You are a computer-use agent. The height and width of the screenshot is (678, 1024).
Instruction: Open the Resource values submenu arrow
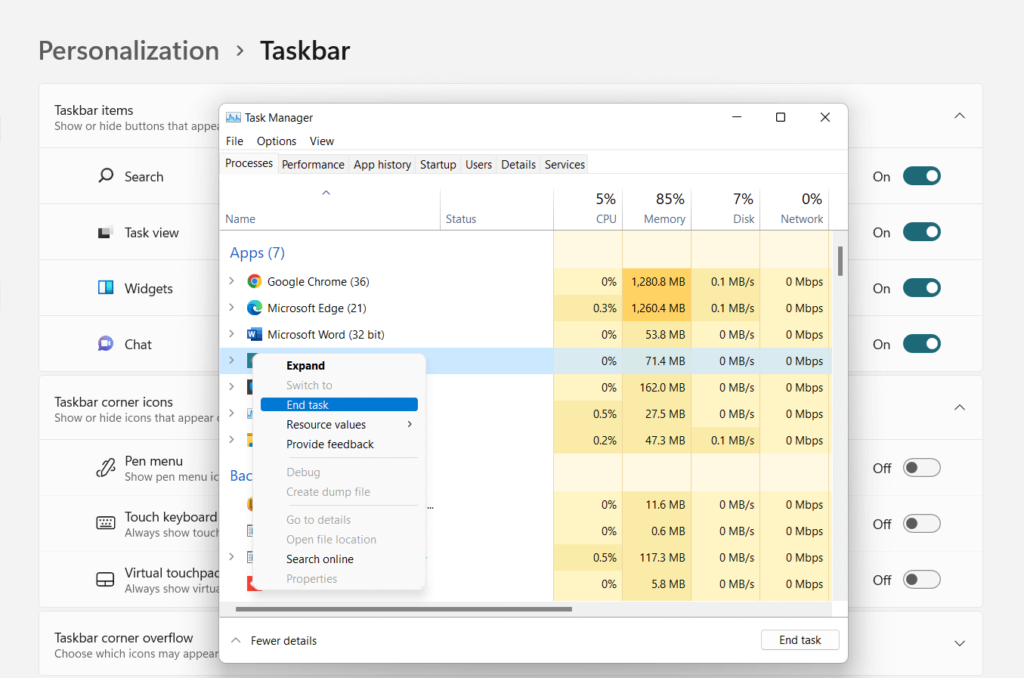click(x=409, y=425)
